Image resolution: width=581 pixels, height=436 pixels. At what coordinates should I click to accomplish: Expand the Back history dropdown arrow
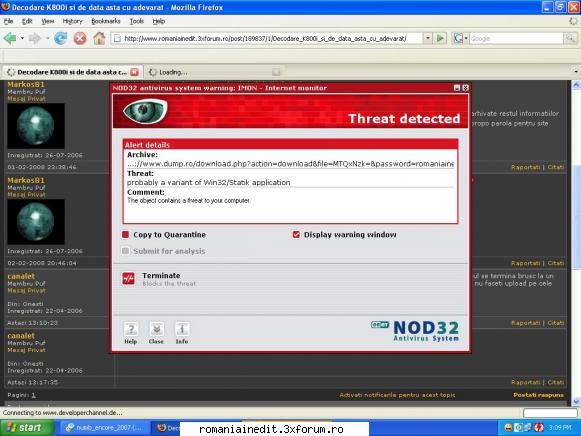click(22, 38)
